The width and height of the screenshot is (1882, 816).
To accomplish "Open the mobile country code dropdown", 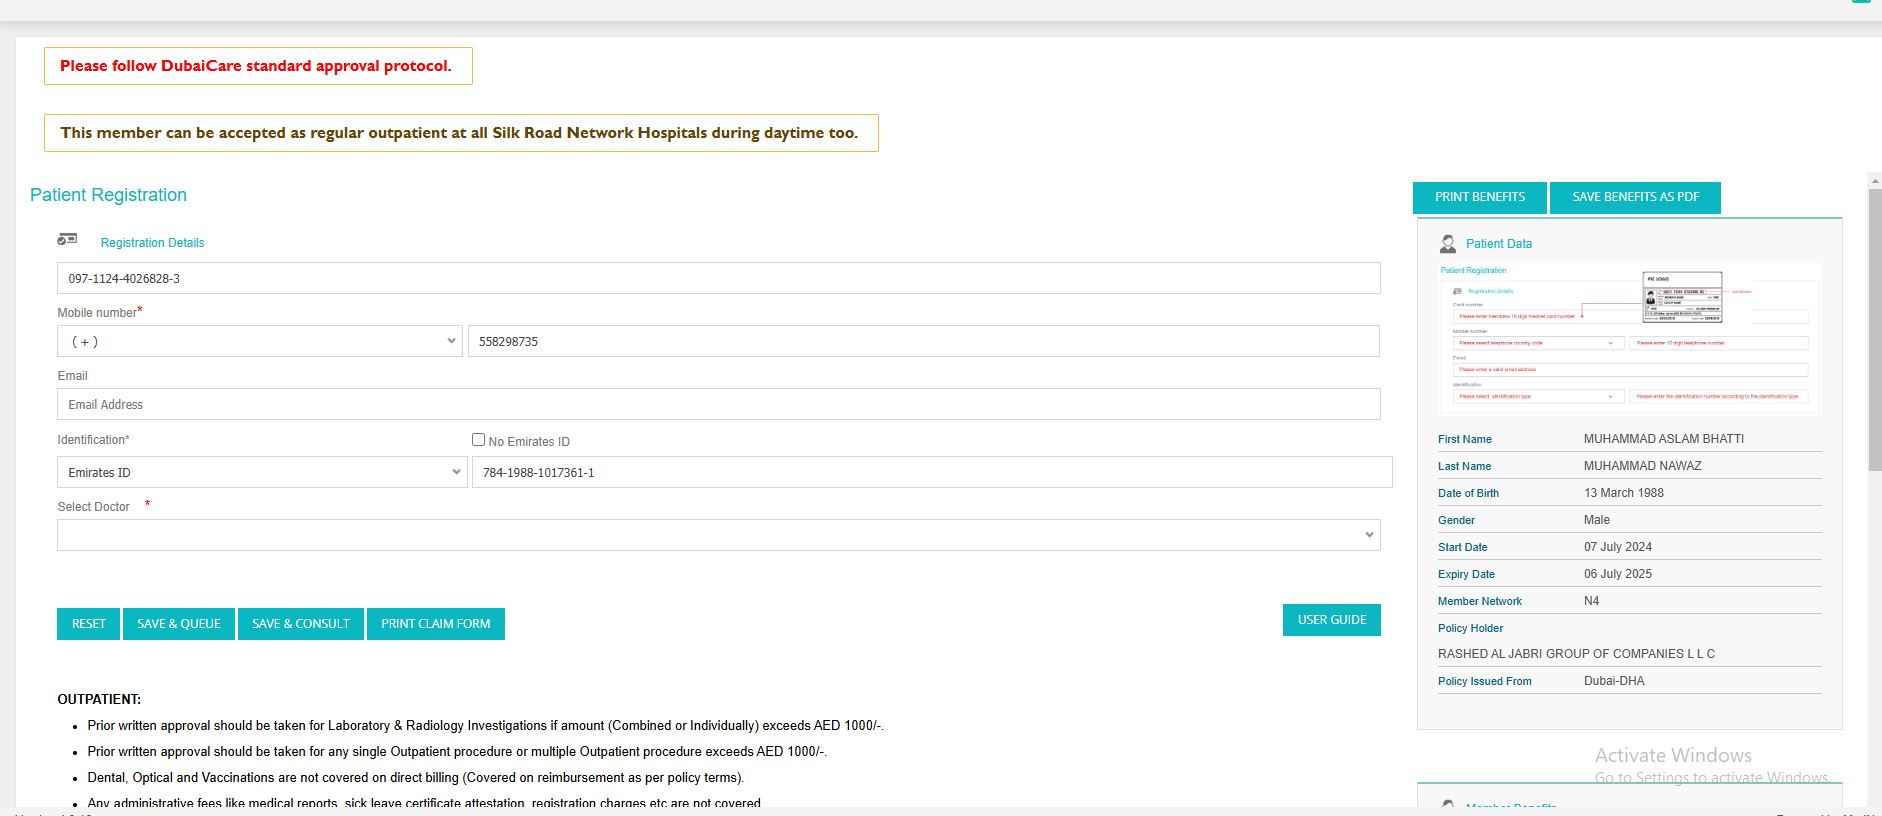I will coord(260,341).
